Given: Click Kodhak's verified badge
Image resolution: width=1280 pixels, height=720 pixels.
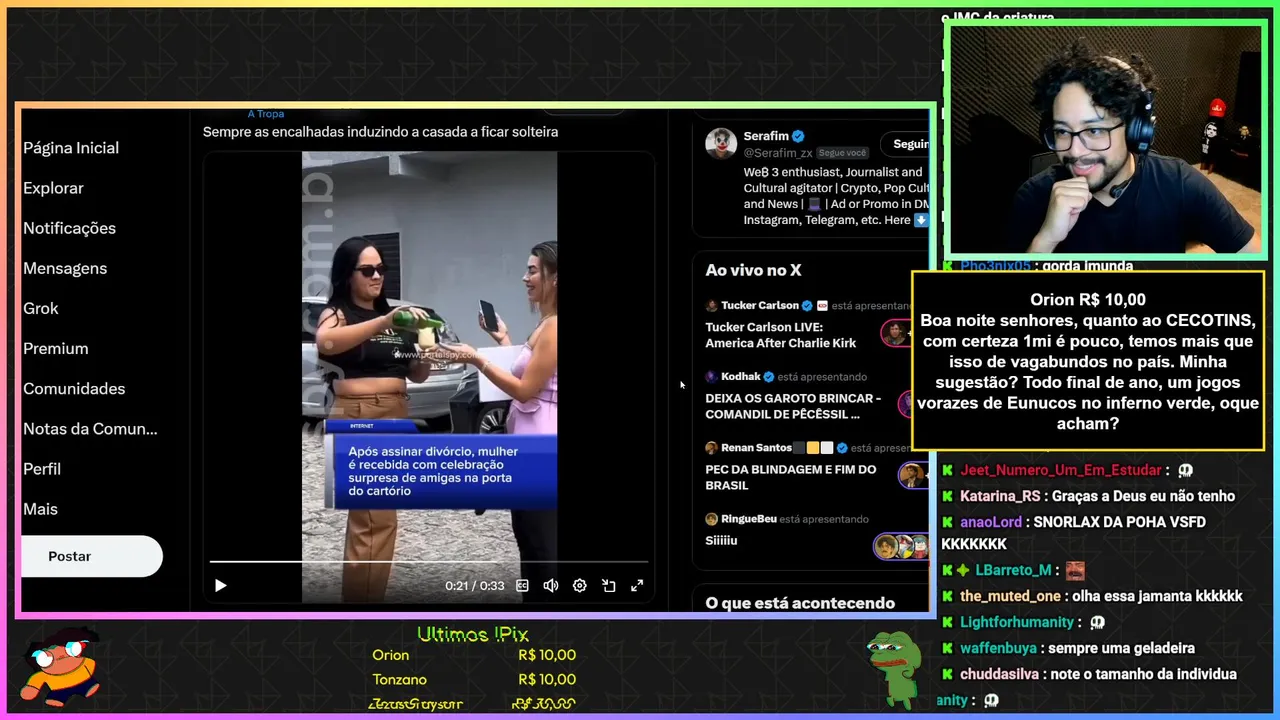Looking at the screenshot, I should coord(769,376).
